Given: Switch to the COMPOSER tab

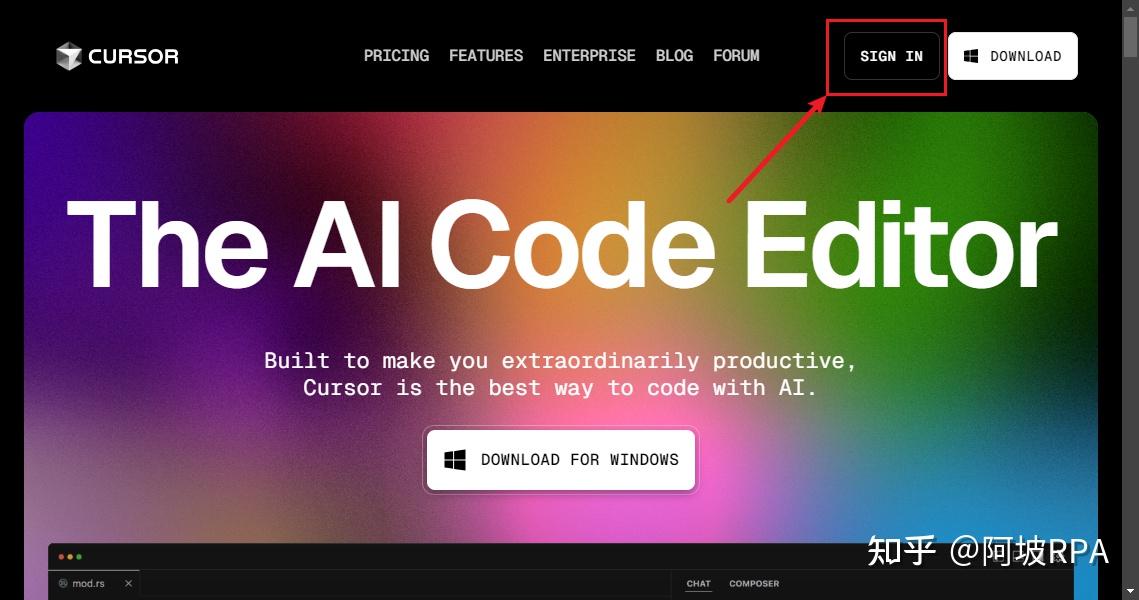Looking at the screenshot, I should click(754, 583).
